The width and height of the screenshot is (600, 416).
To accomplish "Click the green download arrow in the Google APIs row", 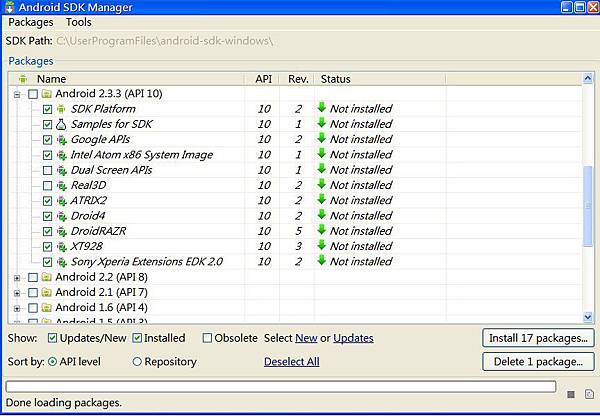I will coord(322,139).
